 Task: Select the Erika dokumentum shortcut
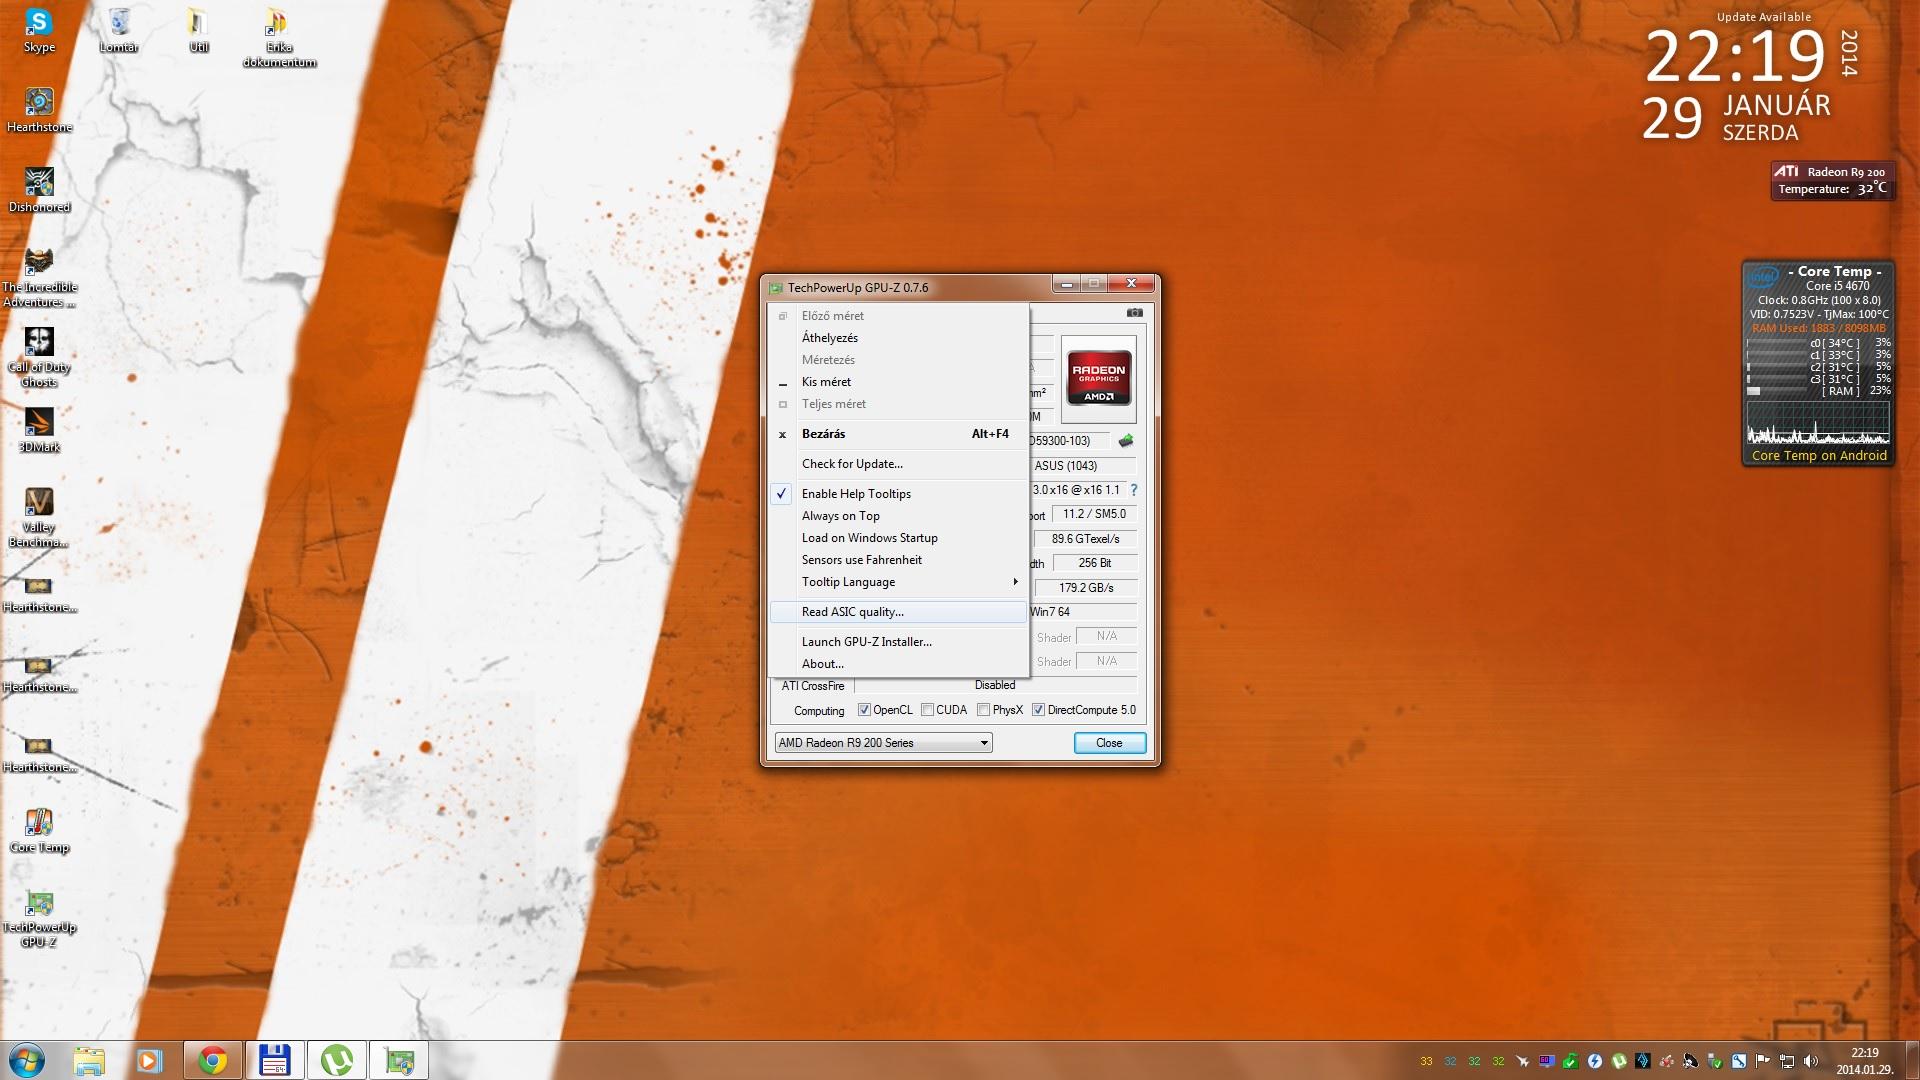279,38
